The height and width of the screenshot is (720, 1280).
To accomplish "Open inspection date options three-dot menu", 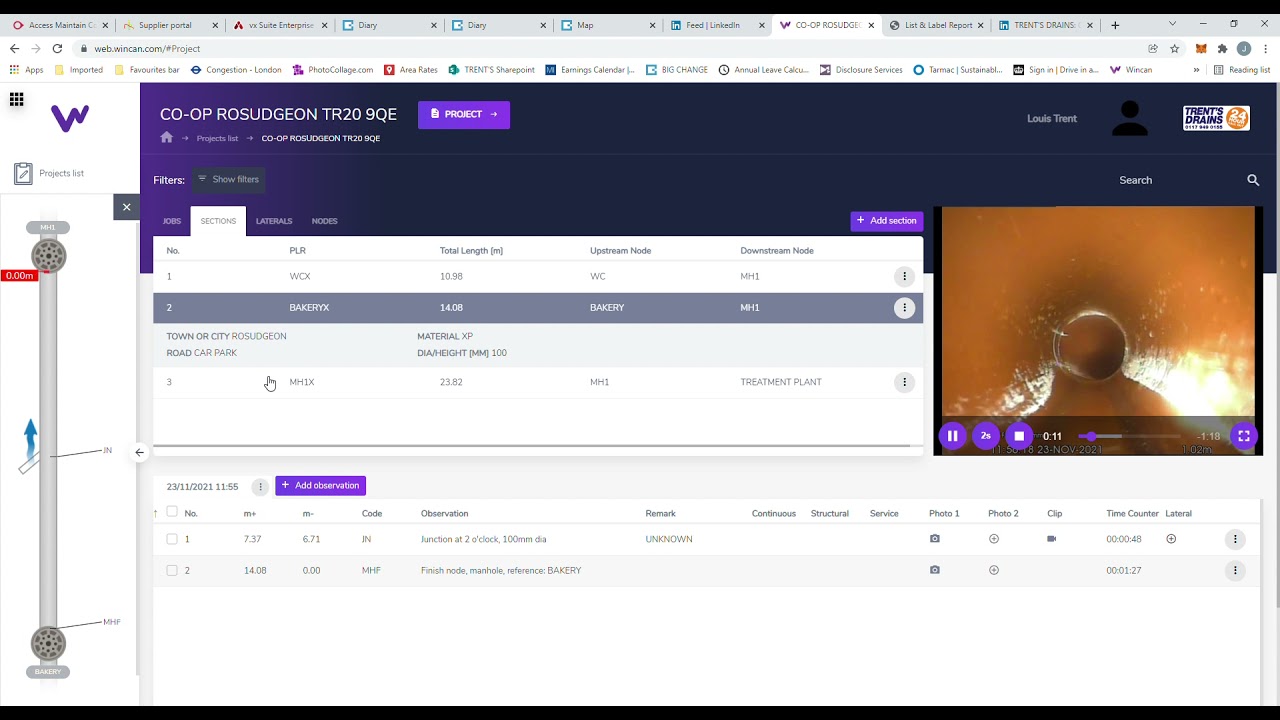I will pos(260,487).
